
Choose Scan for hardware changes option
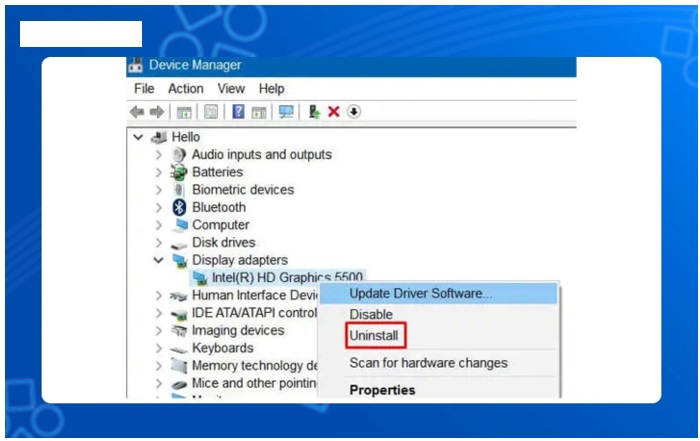tap(428, 363)
